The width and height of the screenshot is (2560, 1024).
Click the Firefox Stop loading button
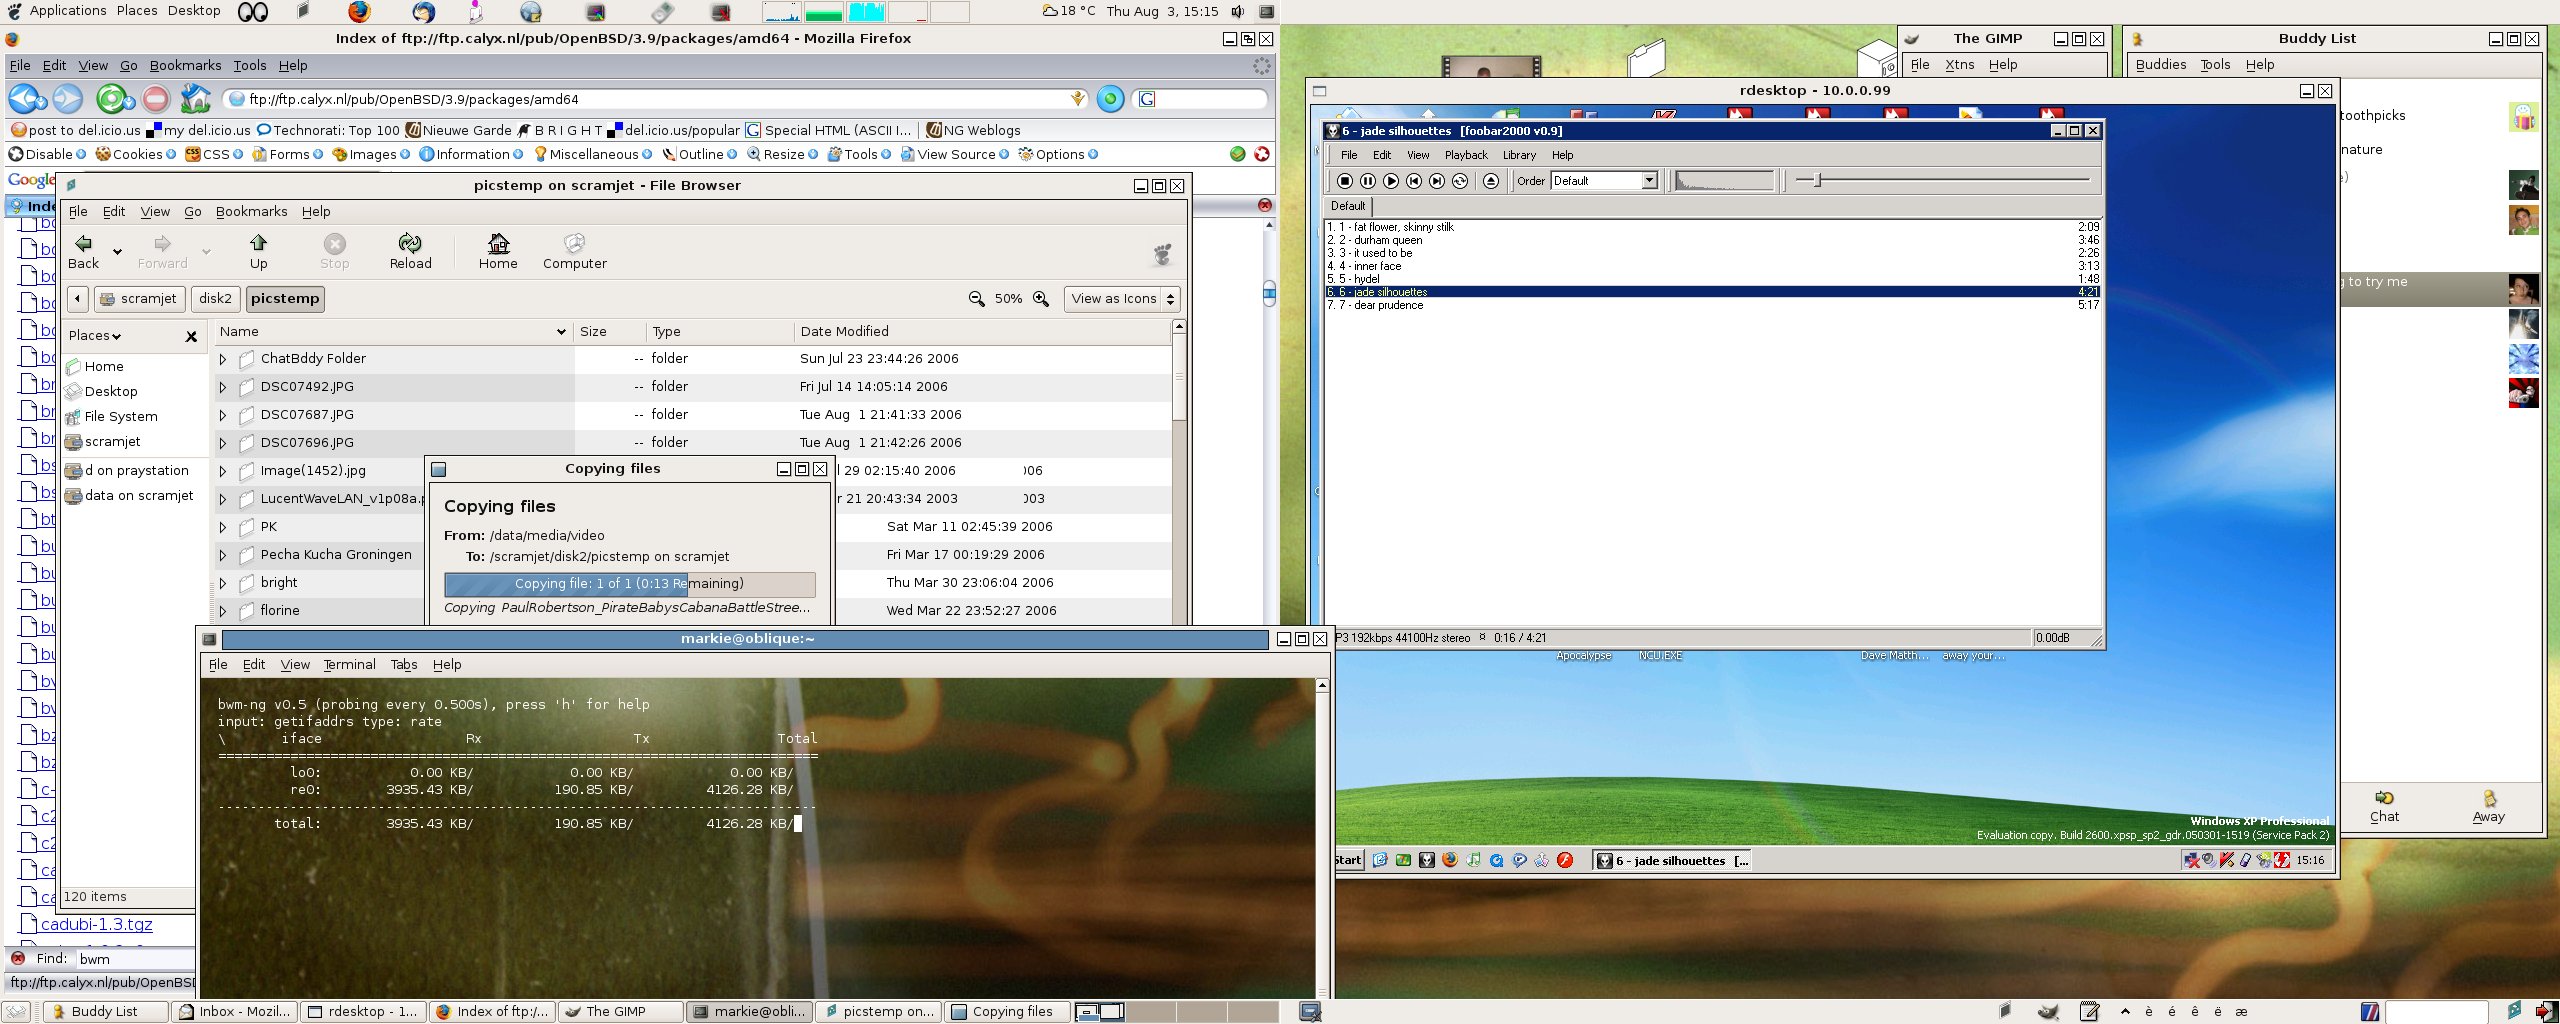point(155,99)
